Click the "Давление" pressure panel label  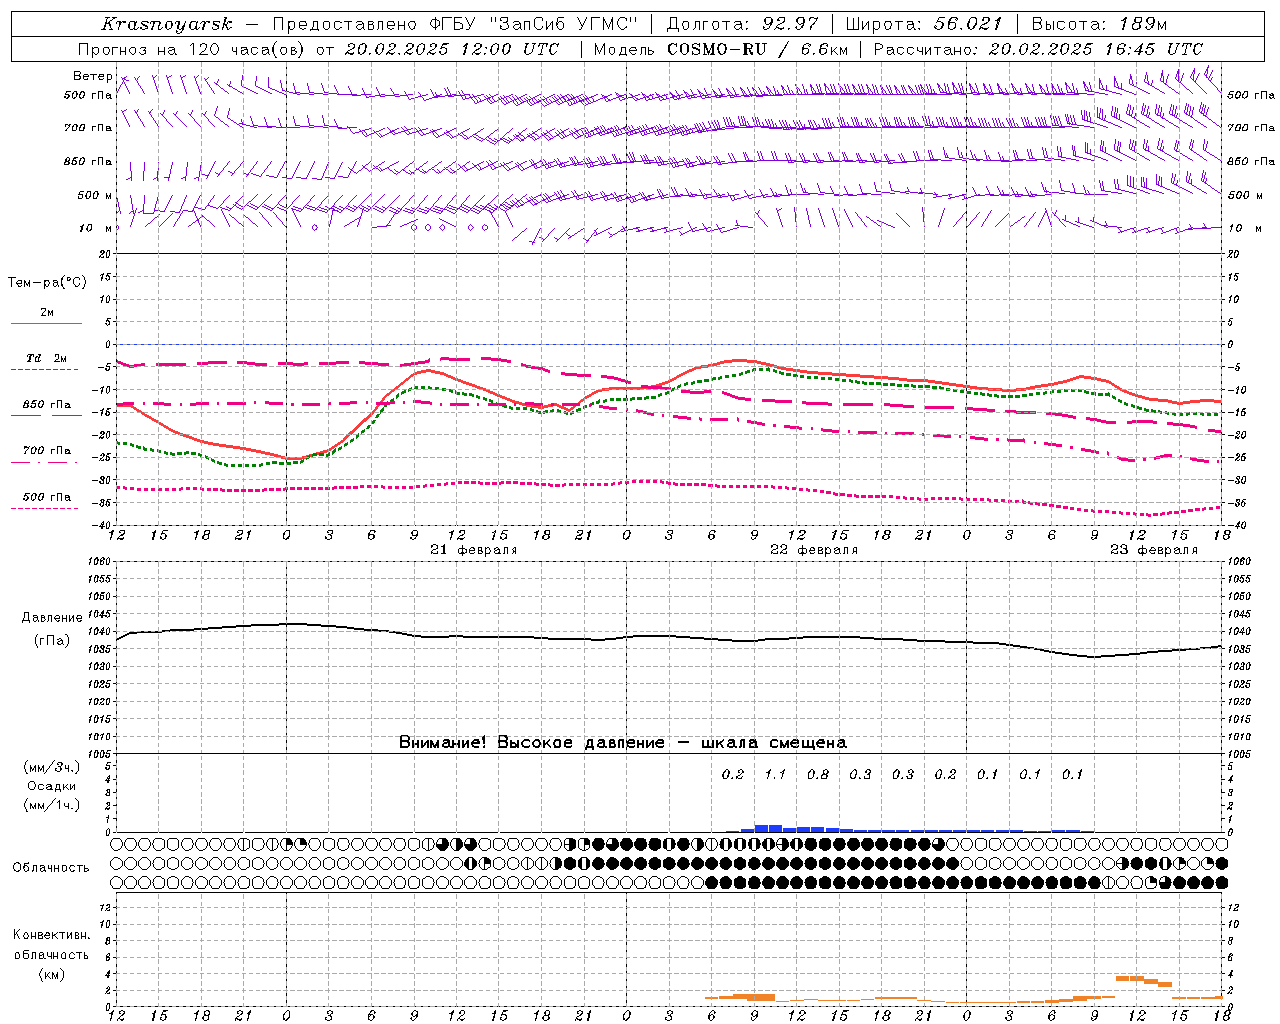[52, 618]
